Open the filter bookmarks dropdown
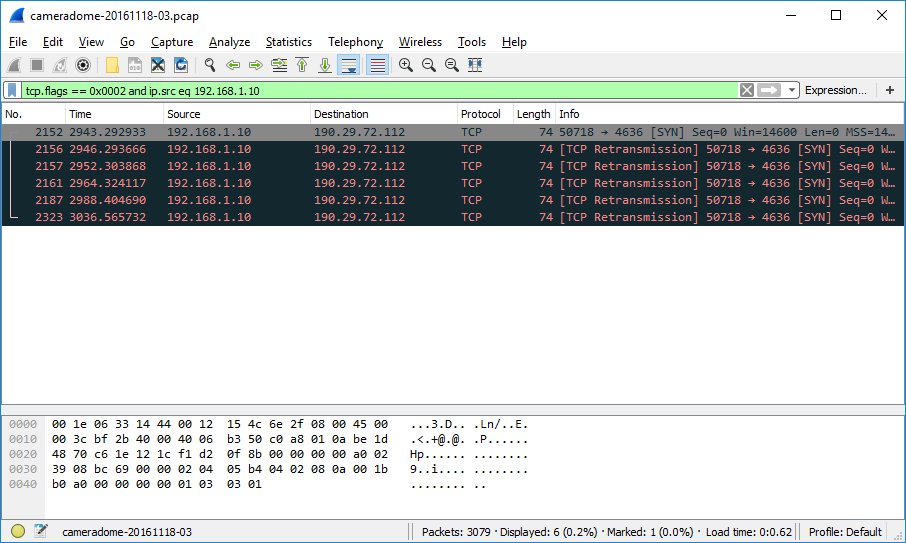Image resolution: width=906 pixels, height=543 pixels. [x=12, y=90]
